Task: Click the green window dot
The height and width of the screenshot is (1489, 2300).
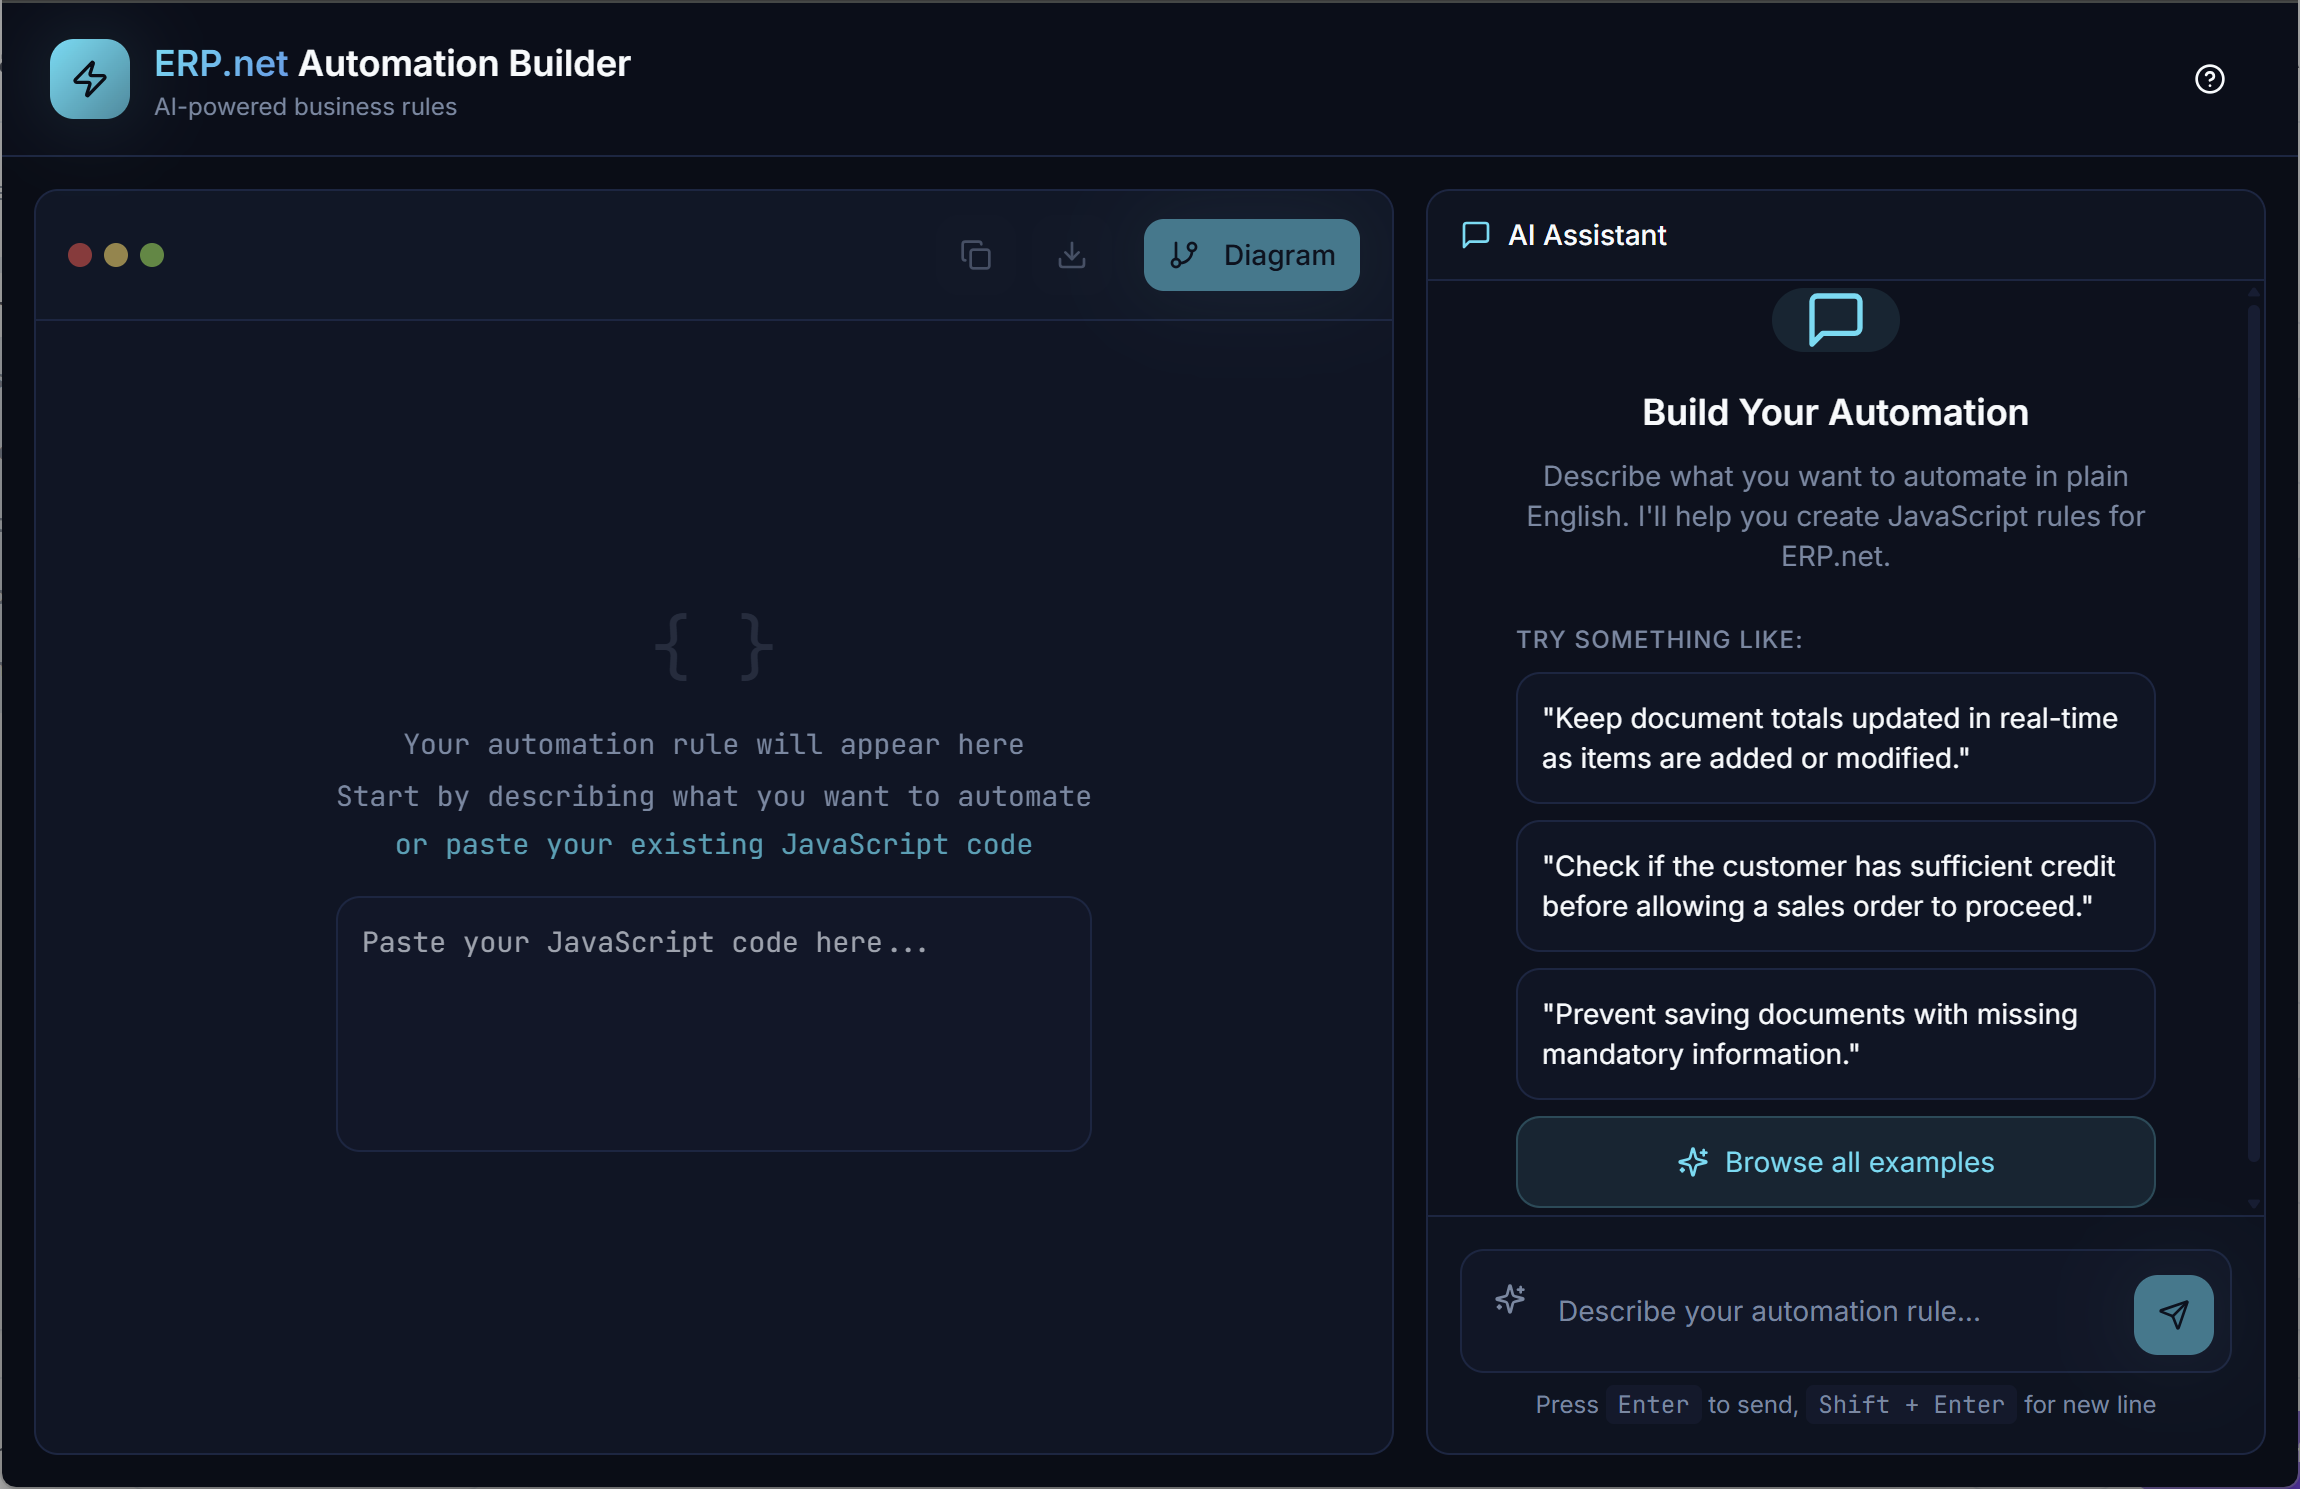Action: (152, 255)
